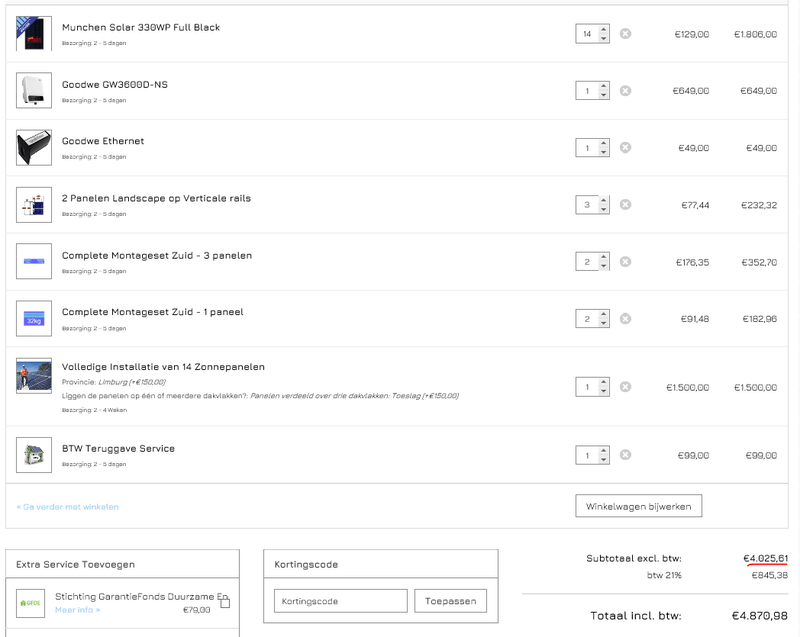Screen dimensions: 800x637
Task: Increase quantity of 2 Panelen Landscape rails
Action: click(x=603, y=200)
